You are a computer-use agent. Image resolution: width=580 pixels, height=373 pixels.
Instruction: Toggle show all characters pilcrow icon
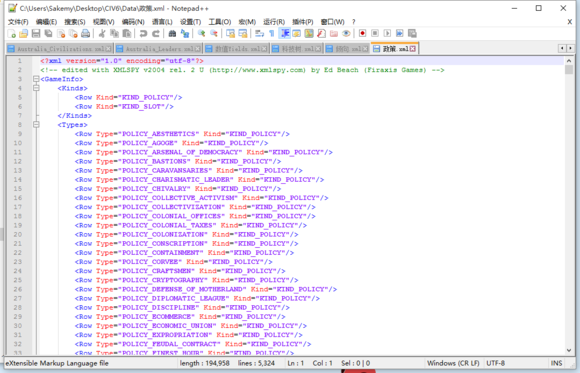(272, 34)
